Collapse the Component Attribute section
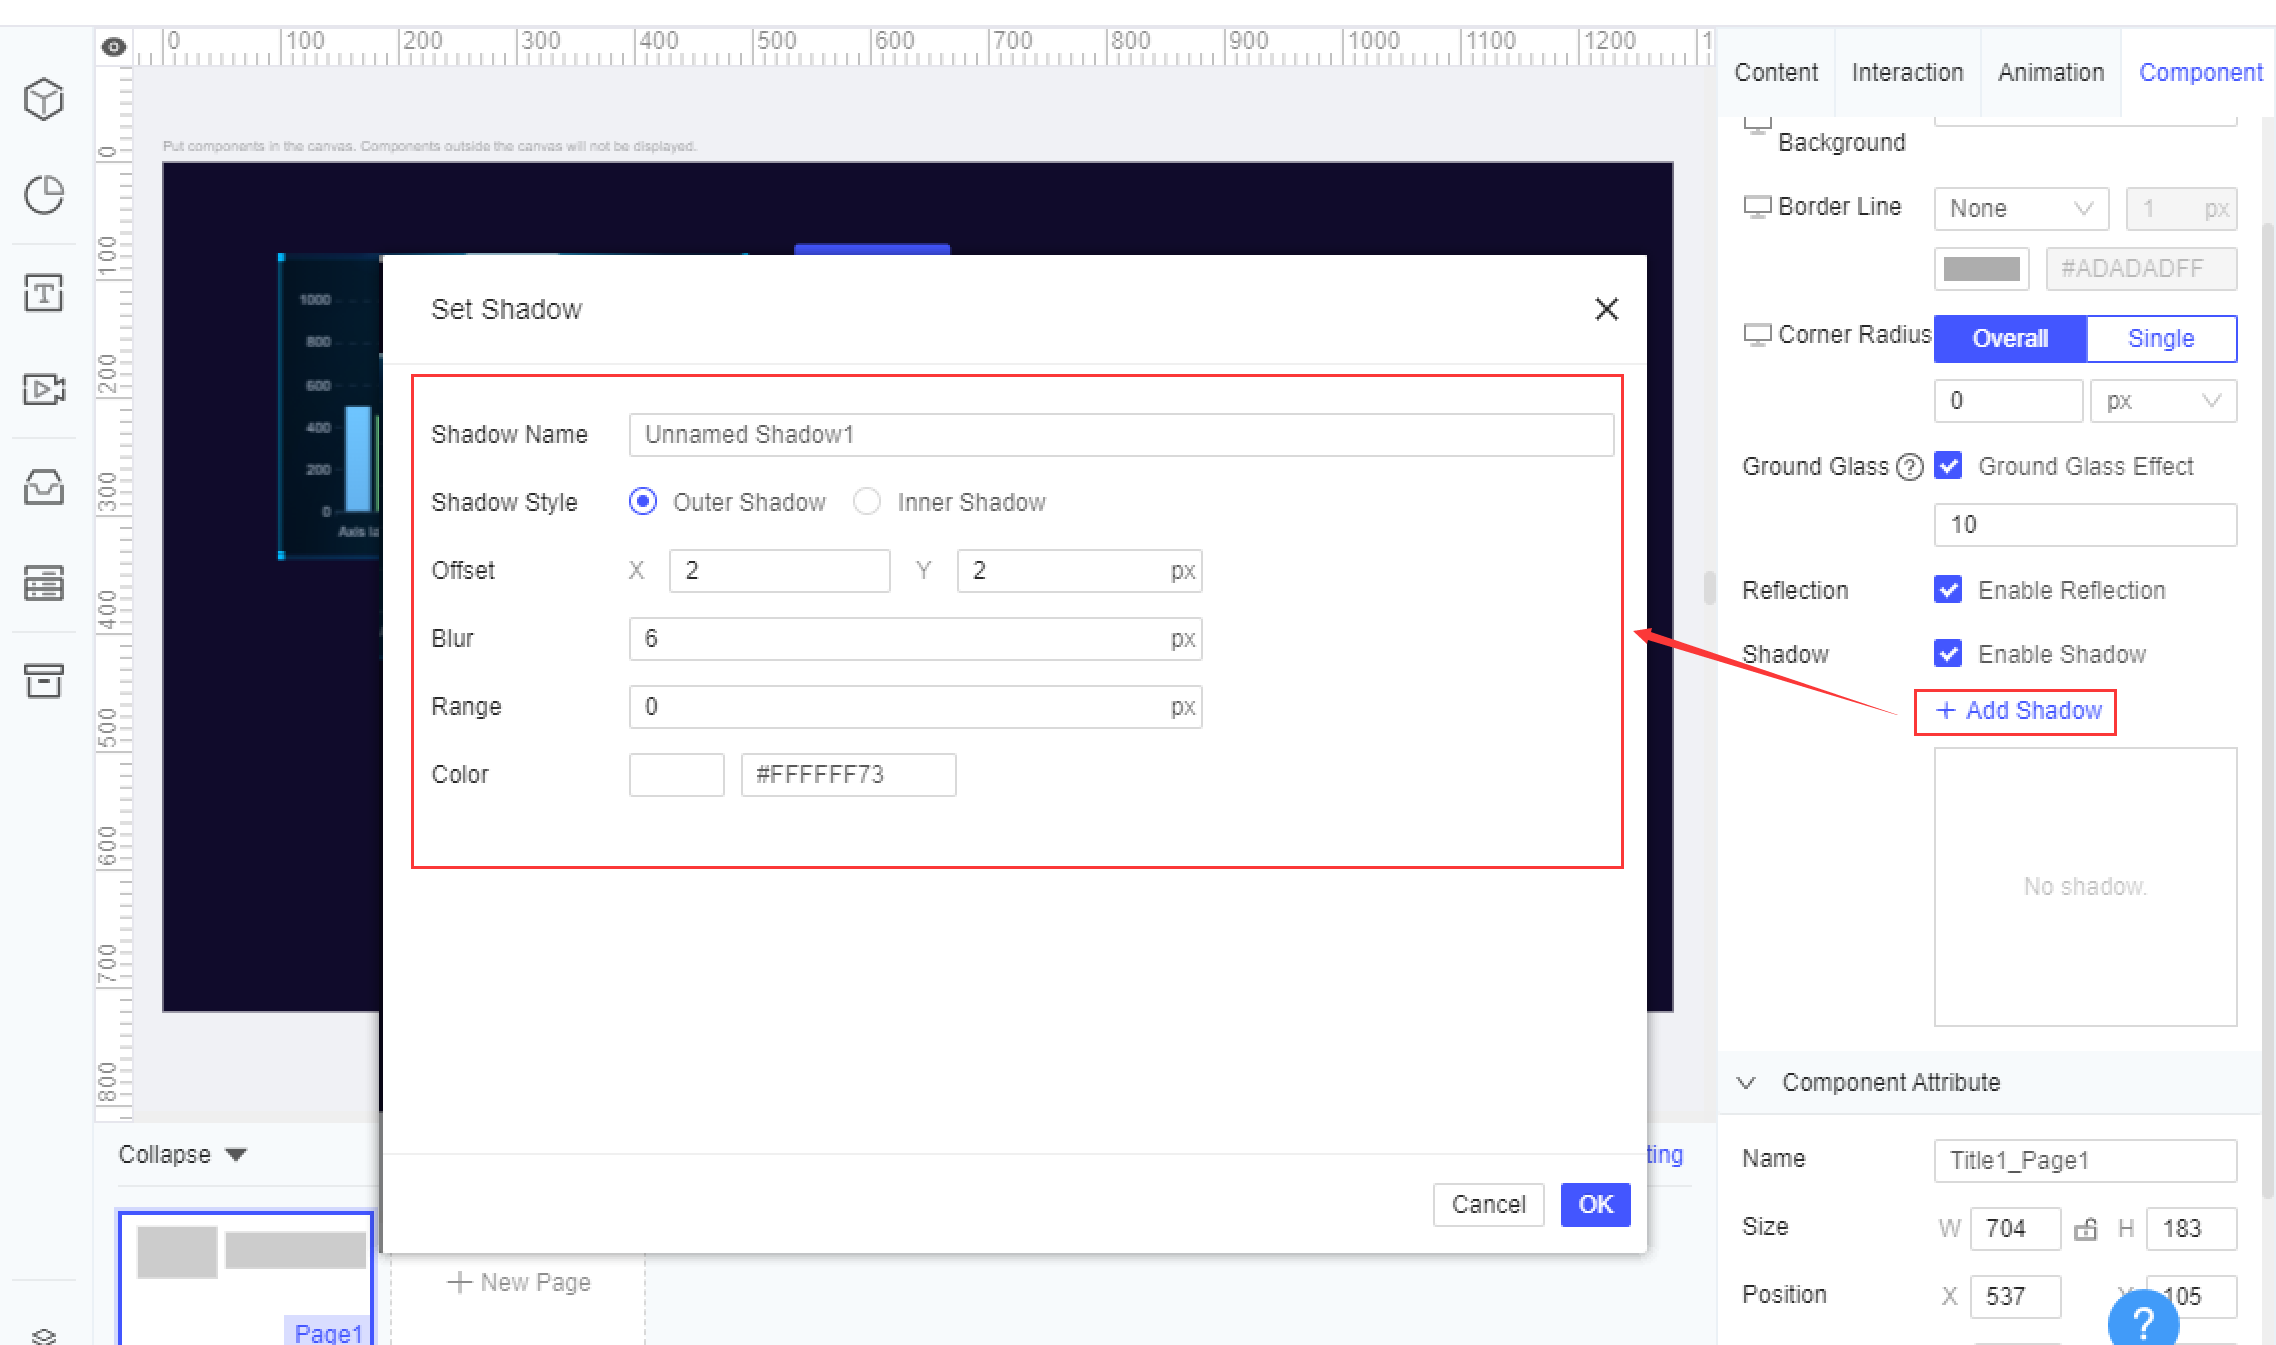 click(1746, 1083)
